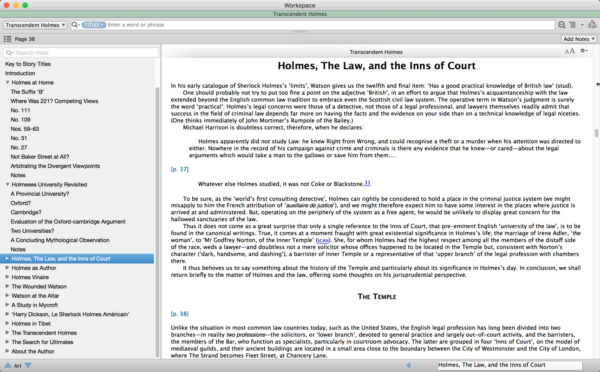Follow the [p. 37] page link

point(179,169)
